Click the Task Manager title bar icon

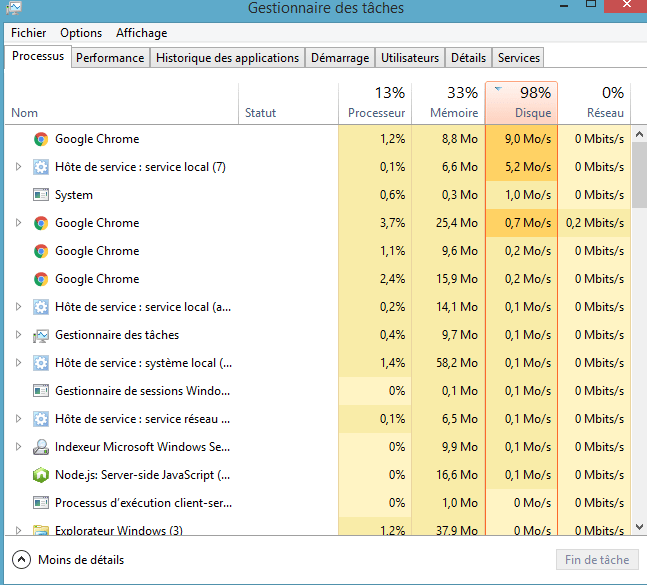[x=14, y=7]
